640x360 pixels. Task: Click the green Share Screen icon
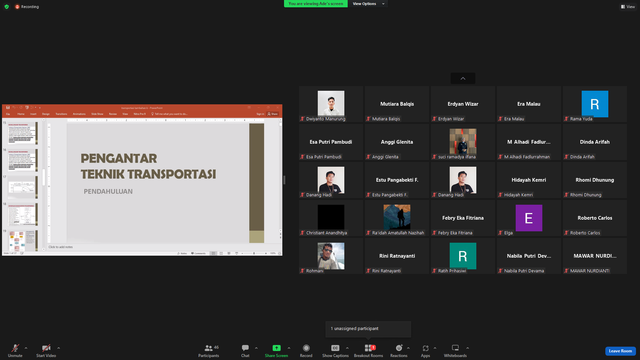point(276,348)
